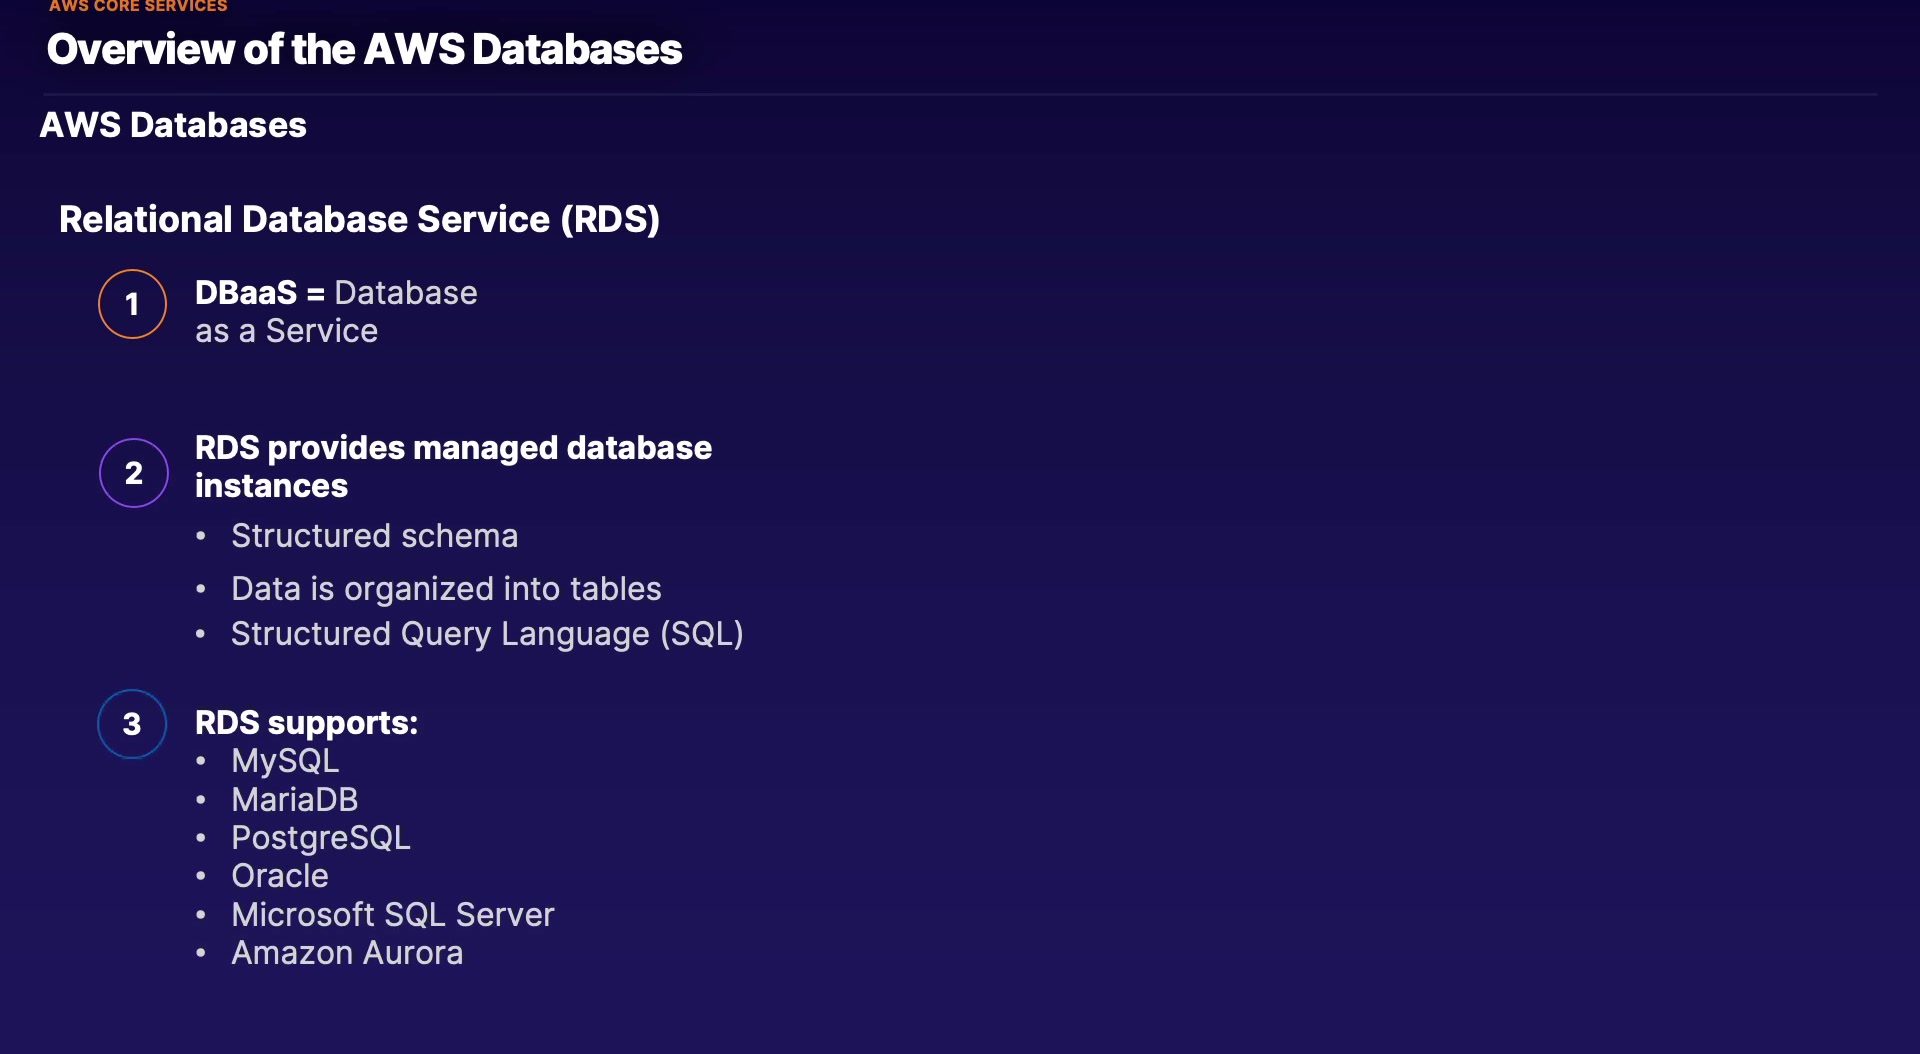Image resolution: width=1920 pixels, height=1054 pixels.
Task: Click the Structured schema bullet
Action: click(374, 536)
